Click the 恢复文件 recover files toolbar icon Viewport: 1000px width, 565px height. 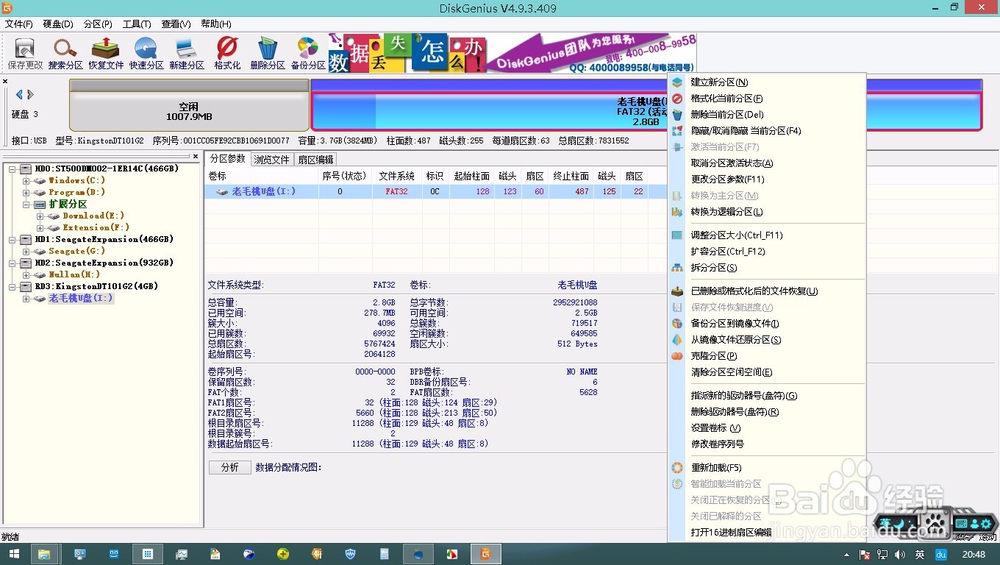pos(106,53)
